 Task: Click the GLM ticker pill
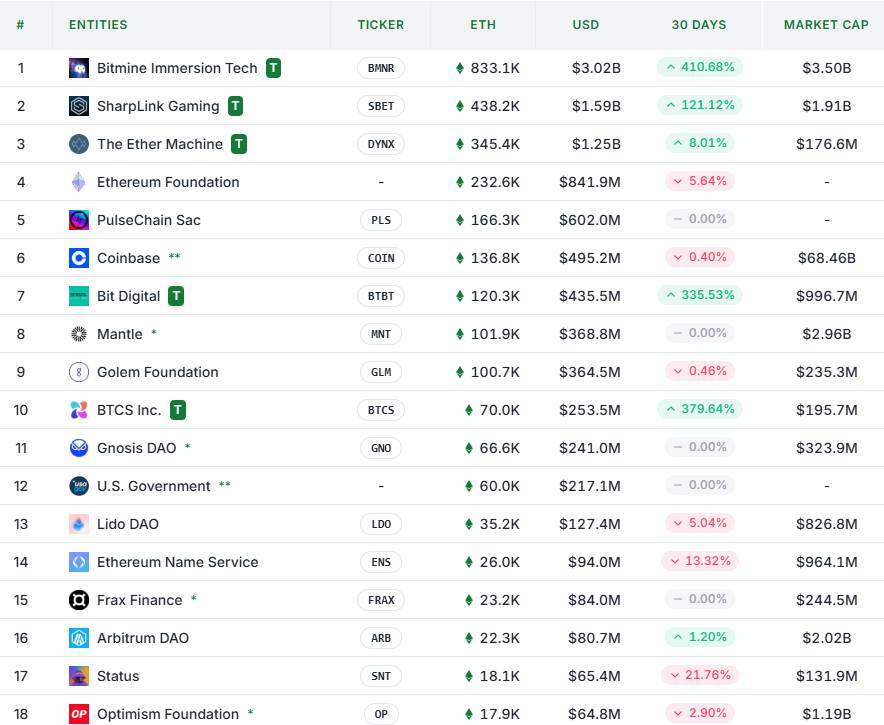click(381, 372)
